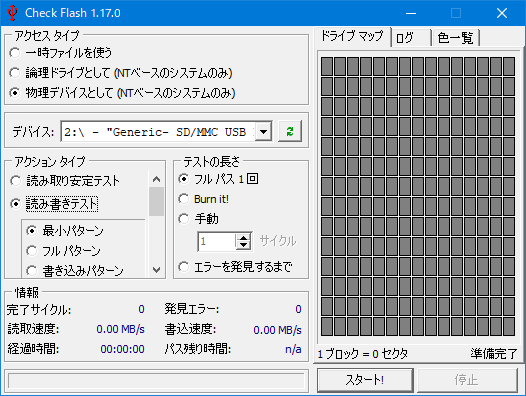This screenshot has height=396, width=526.
Task: Click the 1 ブロック = 0 セクタ text
Action: coord(363,354)
